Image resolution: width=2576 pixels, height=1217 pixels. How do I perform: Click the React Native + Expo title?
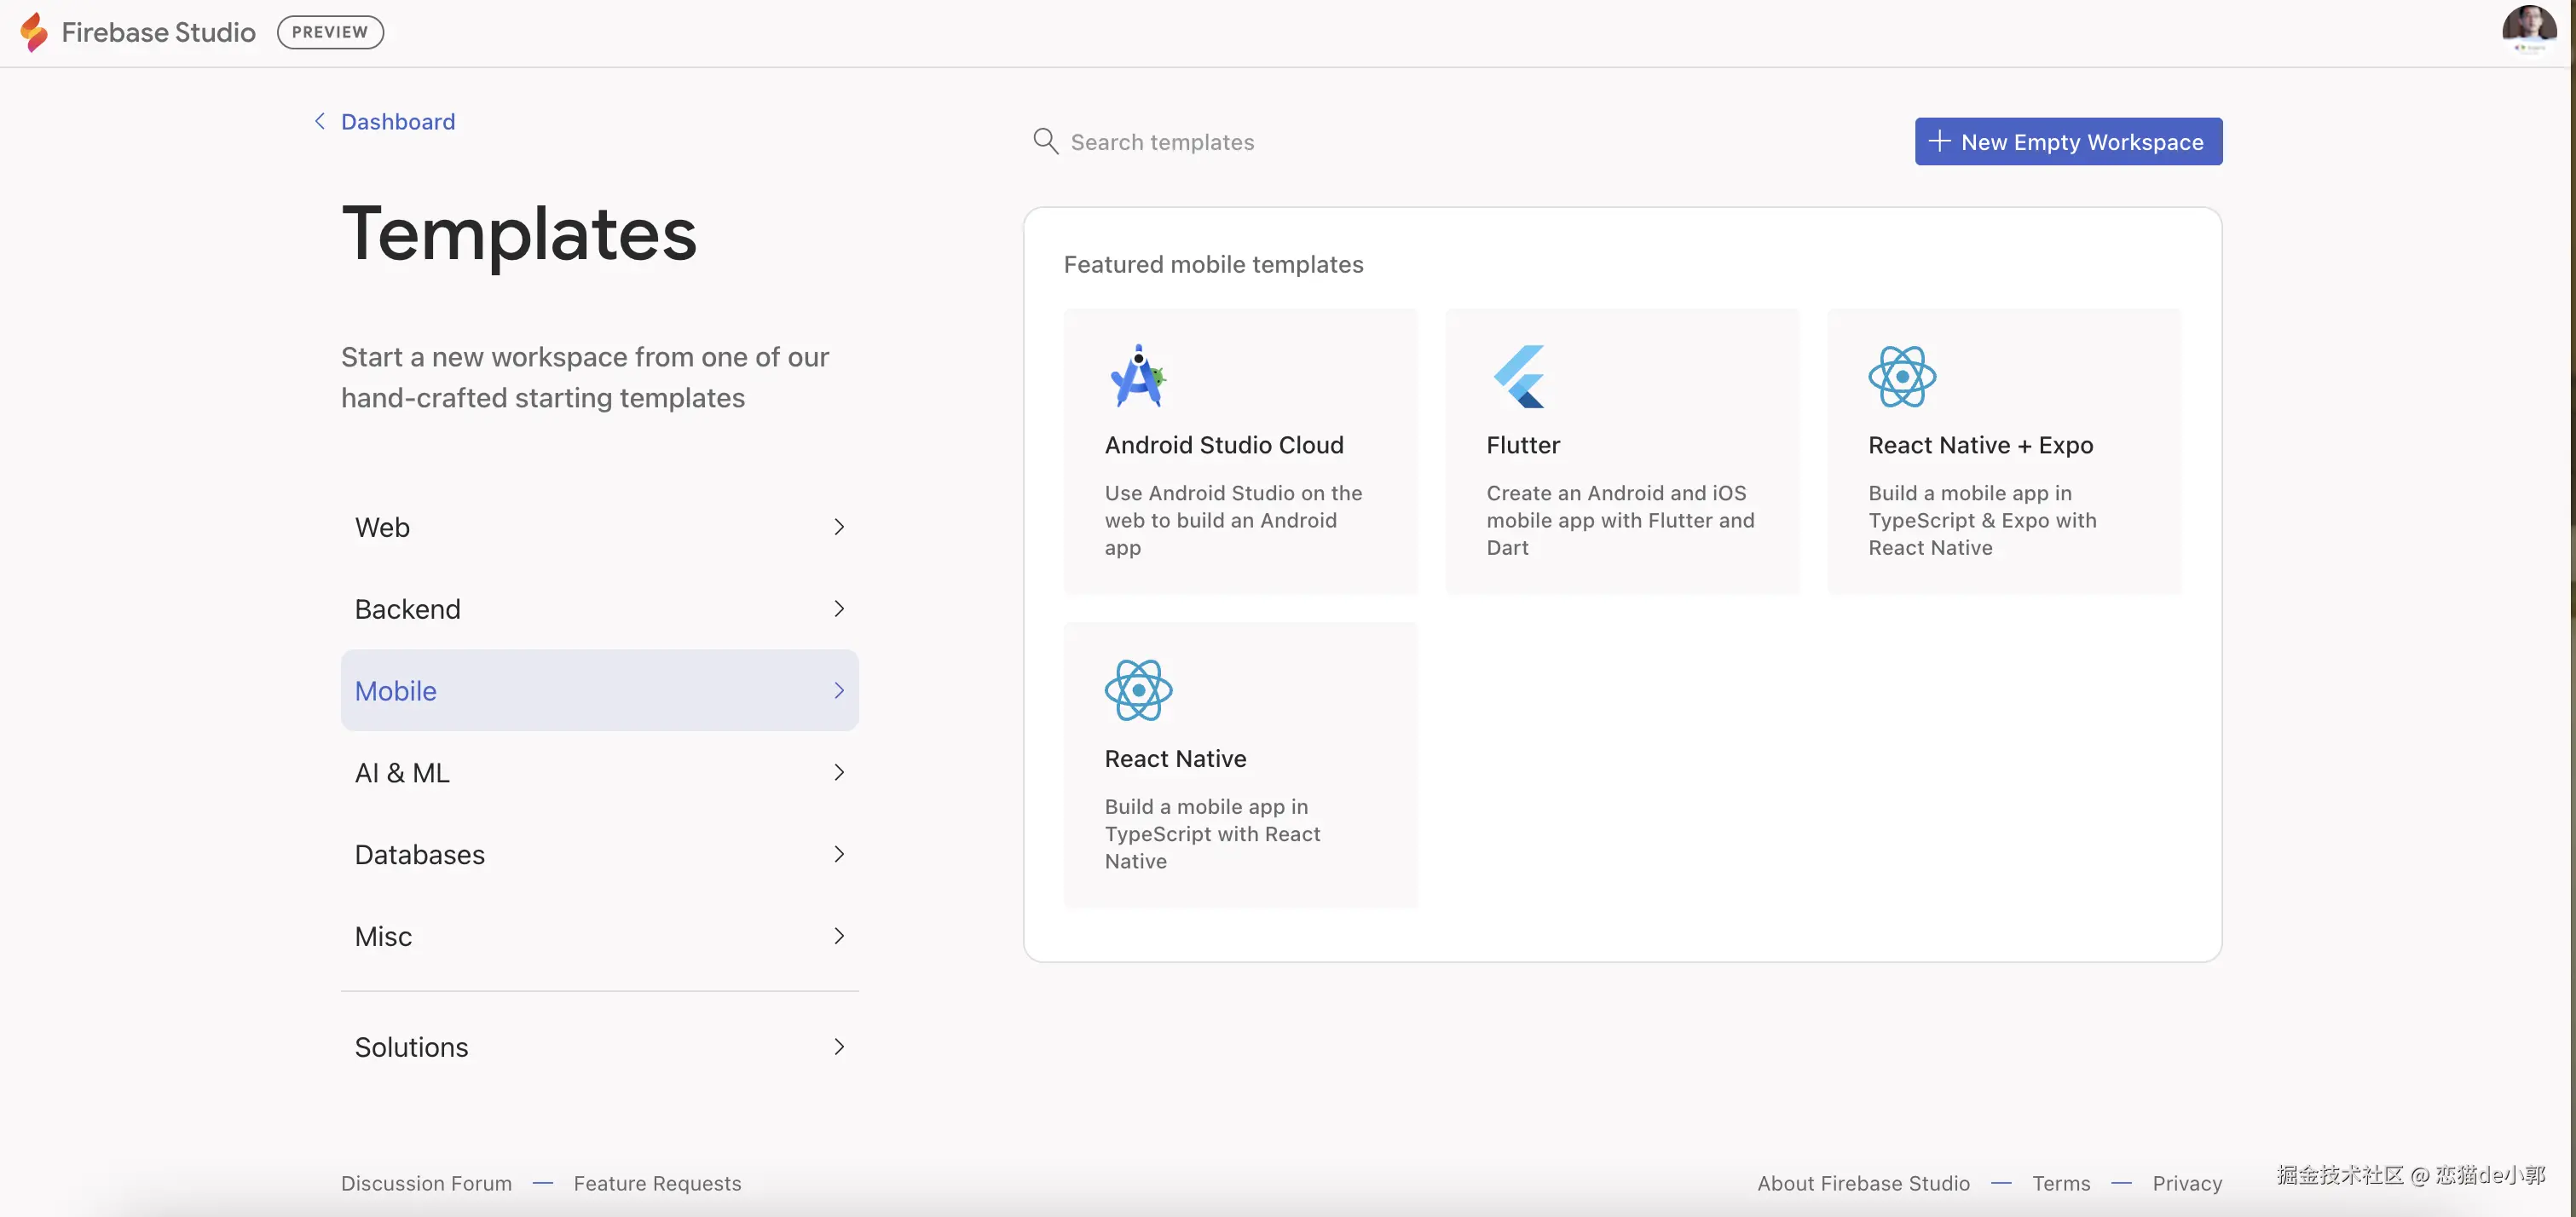pos(1980,445)
